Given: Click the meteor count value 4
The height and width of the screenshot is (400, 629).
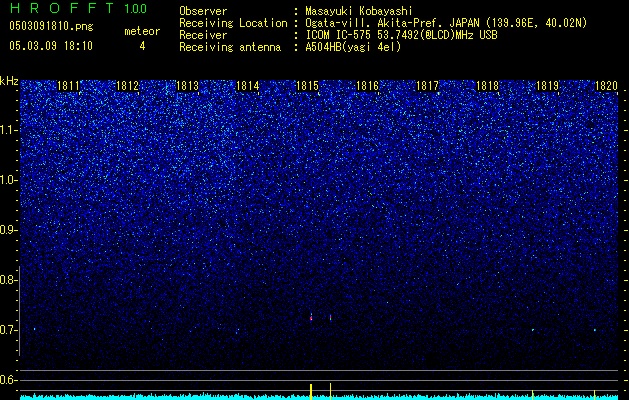Looking at the screenshot, I should pyautogui.click(x=142, y=46).
